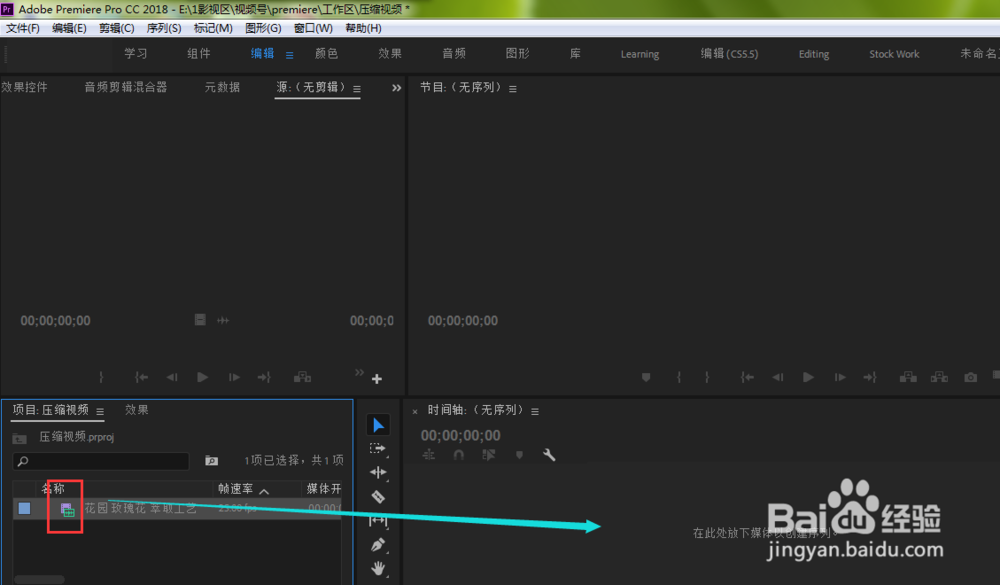Image resolution: width=1000 pixels, height=585 pixels.
Task: Open the 图形(G) menu
Action: (x=263, y=28)
